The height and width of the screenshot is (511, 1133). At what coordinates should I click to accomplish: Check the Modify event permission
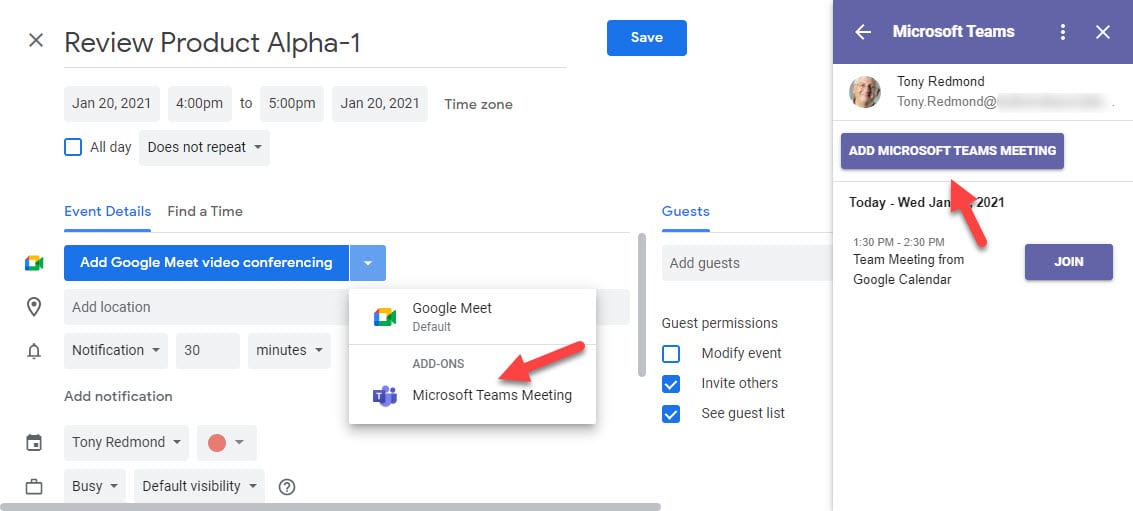tap(671, 353)
